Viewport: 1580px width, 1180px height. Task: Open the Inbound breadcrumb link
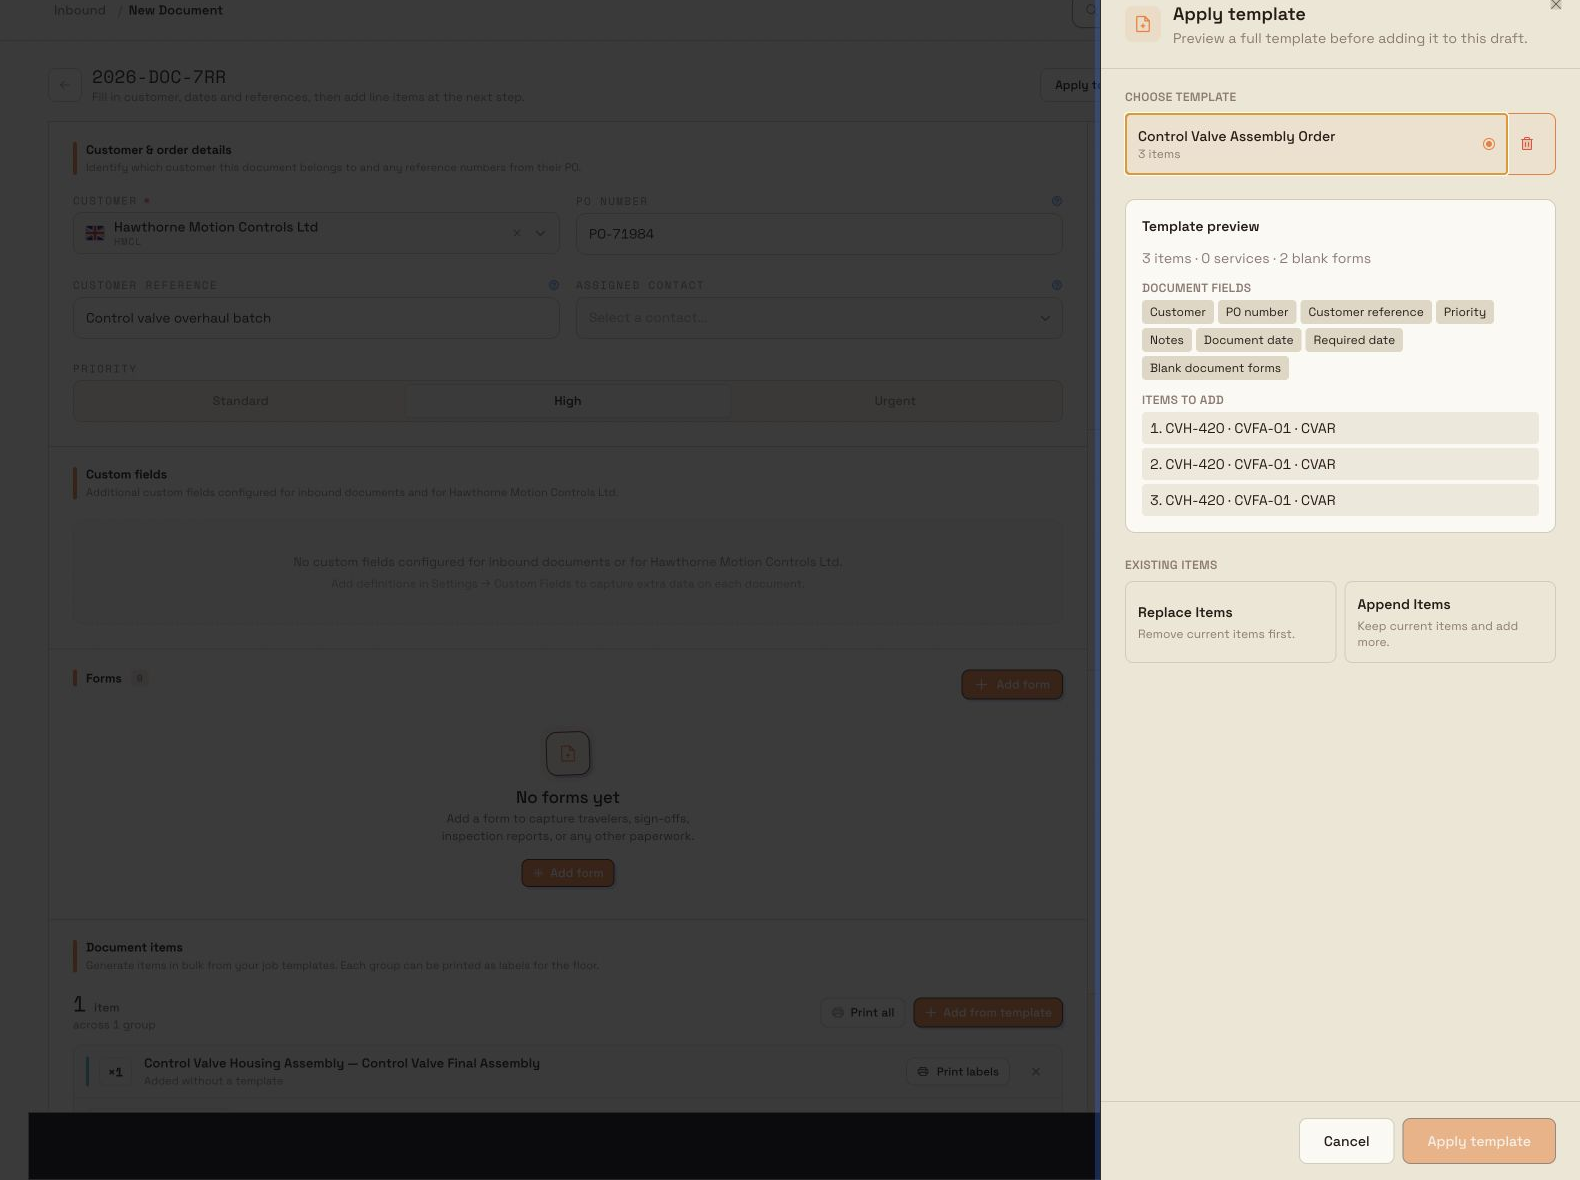click(79, 10)
